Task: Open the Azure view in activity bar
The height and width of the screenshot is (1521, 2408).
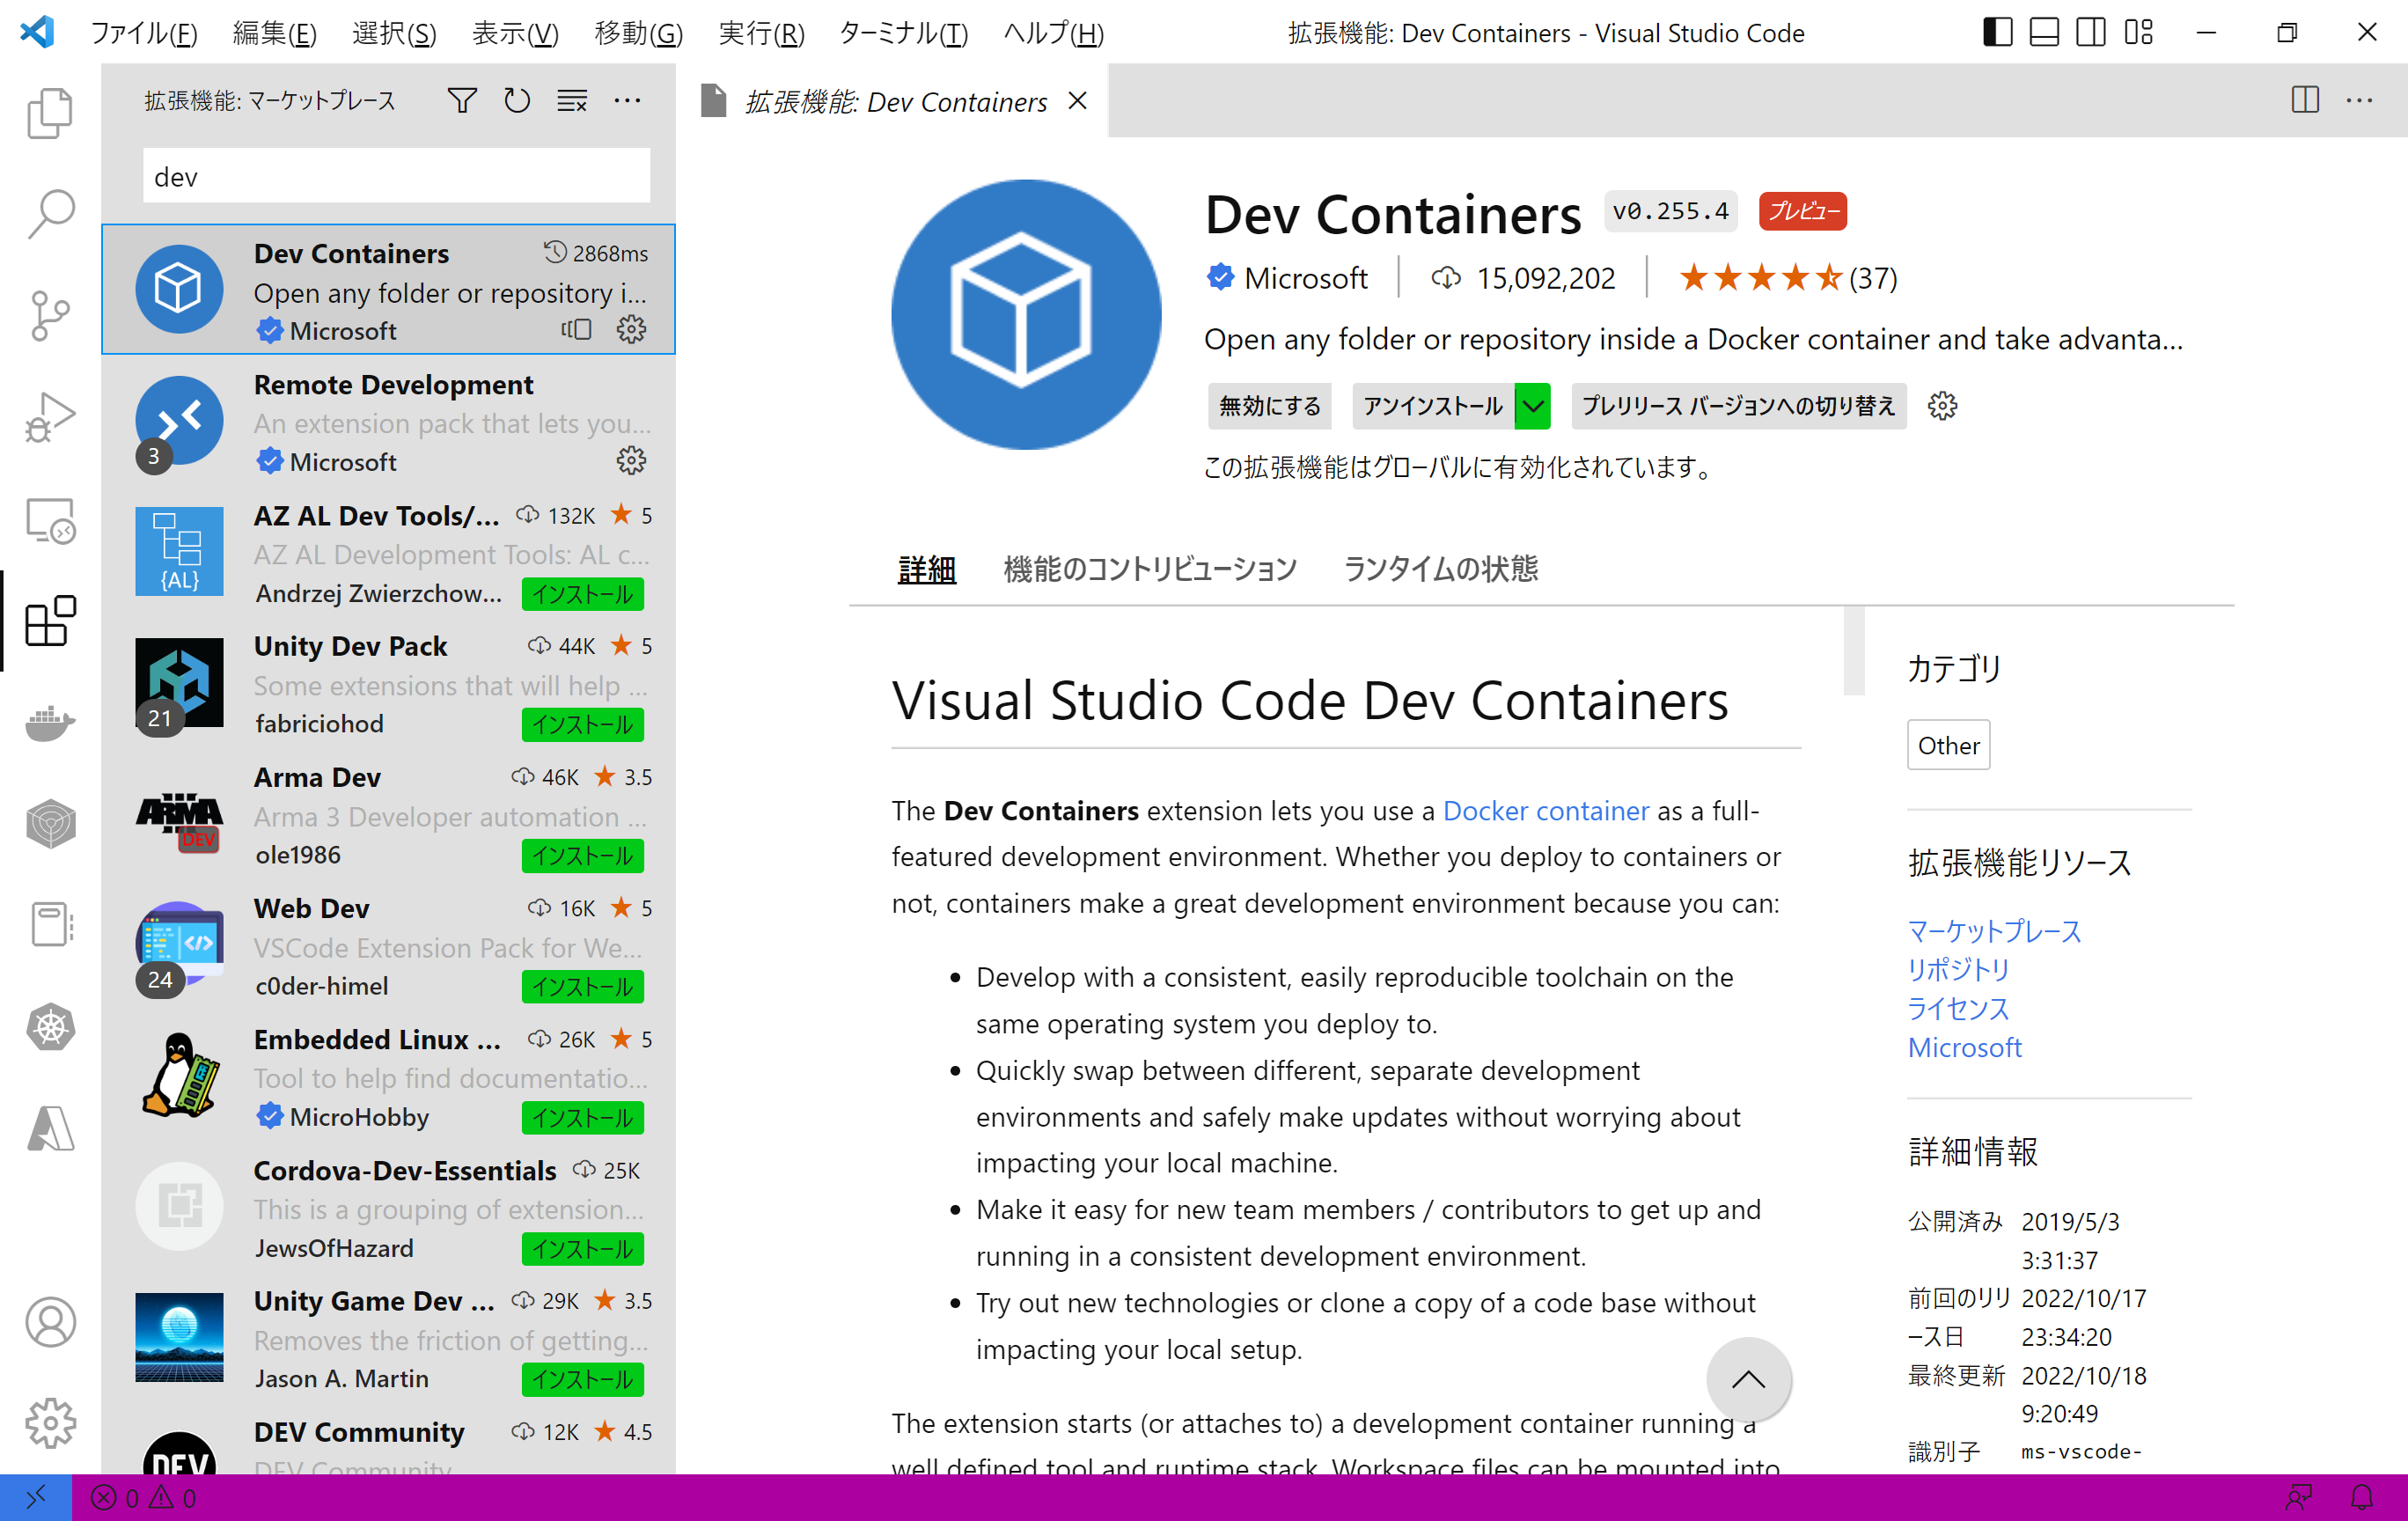Action: [49, 1129]
